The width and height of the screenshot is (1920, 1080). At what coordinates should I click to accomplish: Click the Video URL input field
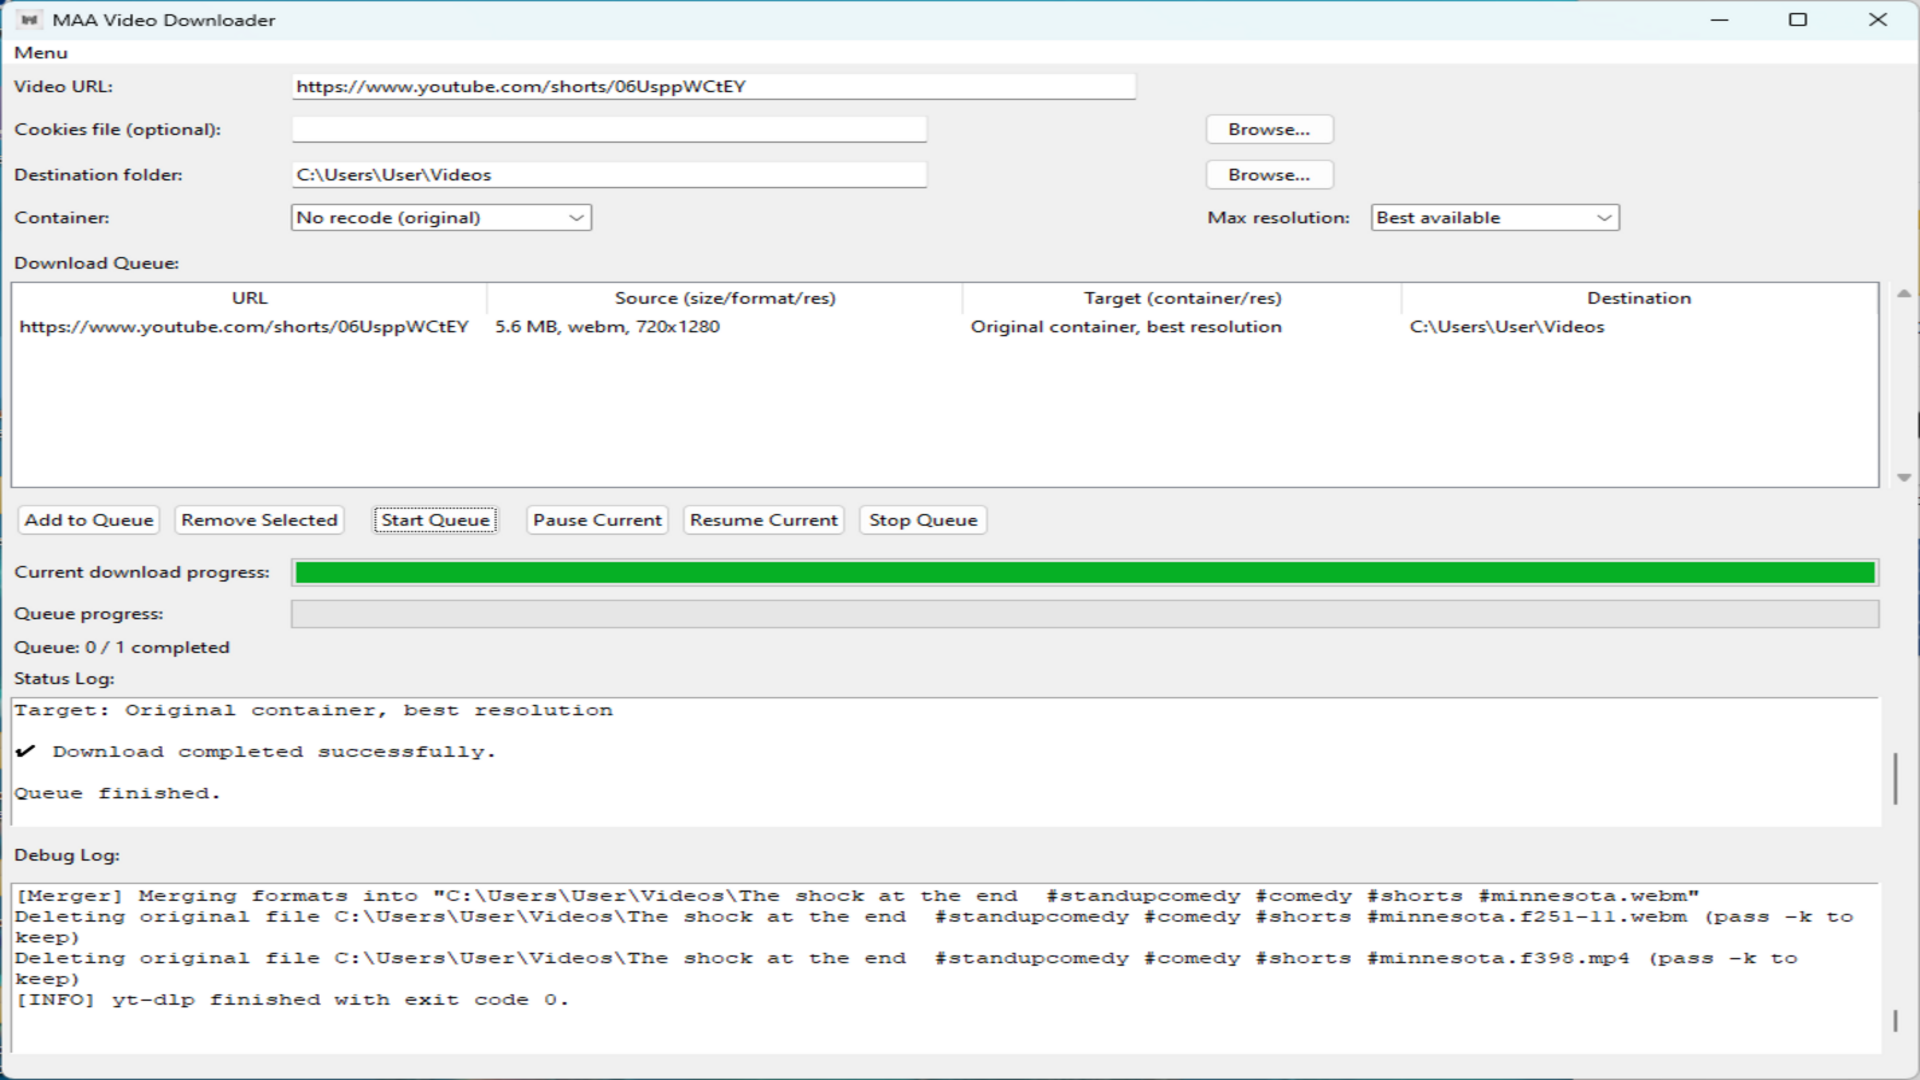(x=712, y=86)
